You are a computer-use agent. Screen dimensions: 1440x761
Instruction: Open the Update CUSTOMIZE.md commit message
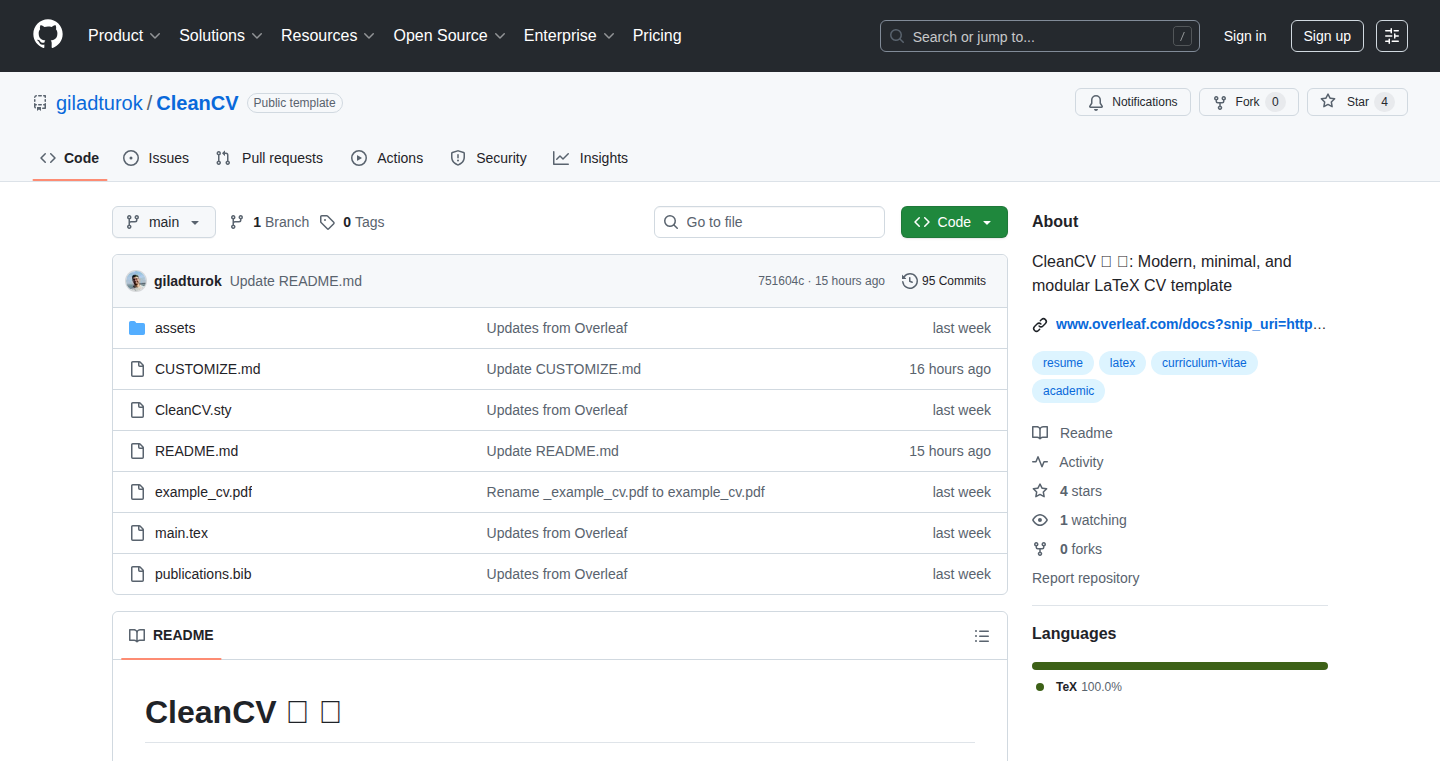click(x=564, y=369)
